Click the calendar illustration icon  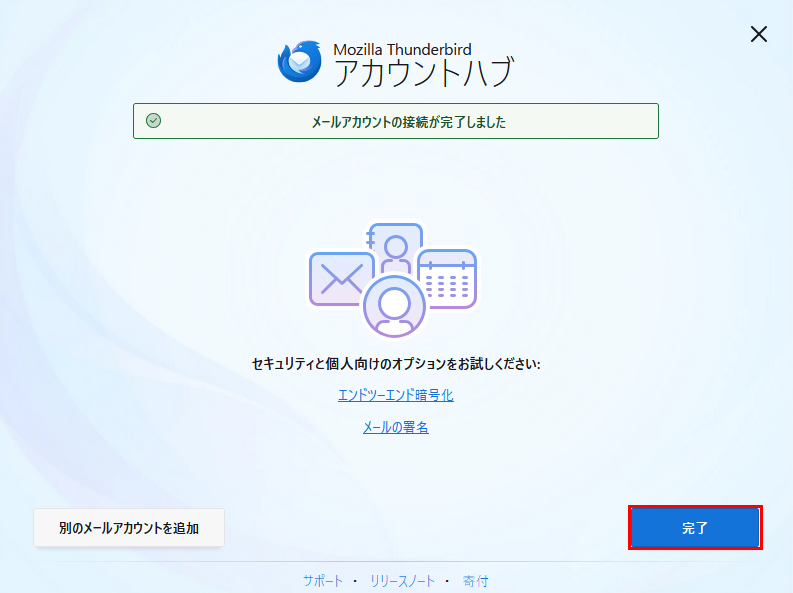(x=448, y=278)
